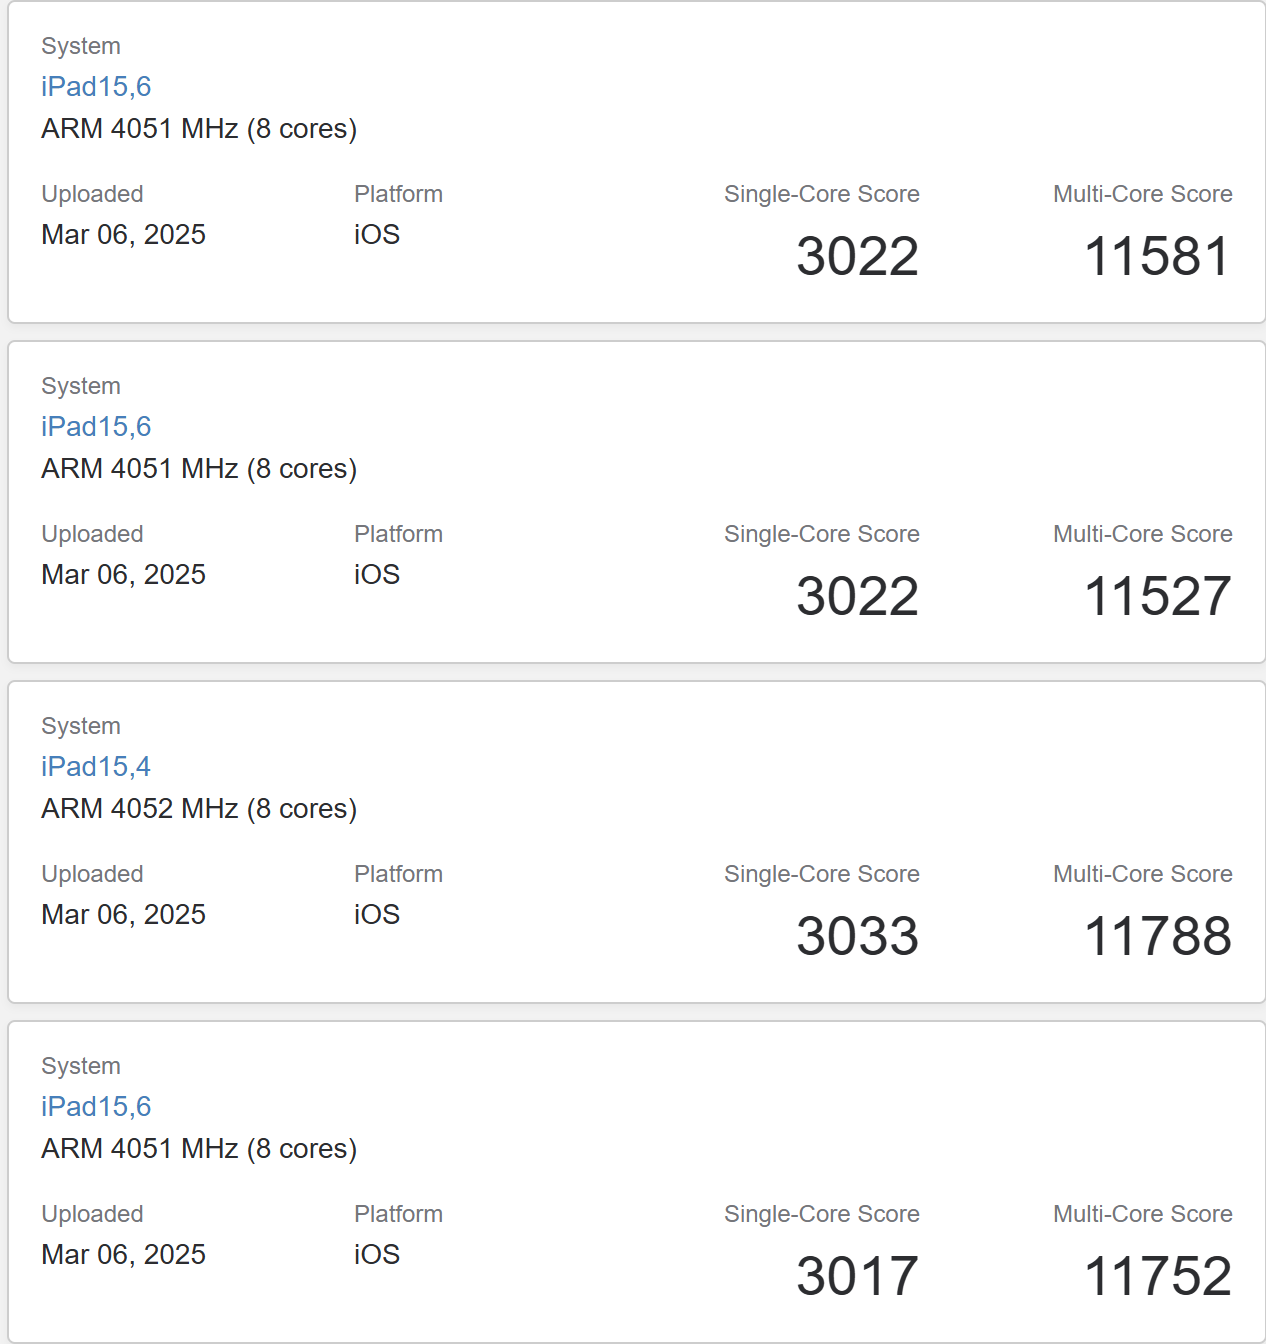Click the Uploaded label in the 11527 result
The width and height of the screenshot is (1266, 1344).
click(92, 534)
